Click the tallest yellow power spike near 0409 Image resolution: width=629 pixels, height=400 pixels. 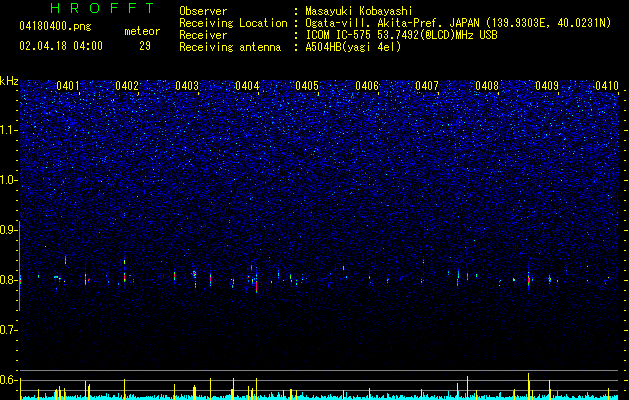[x=528, y=386]
